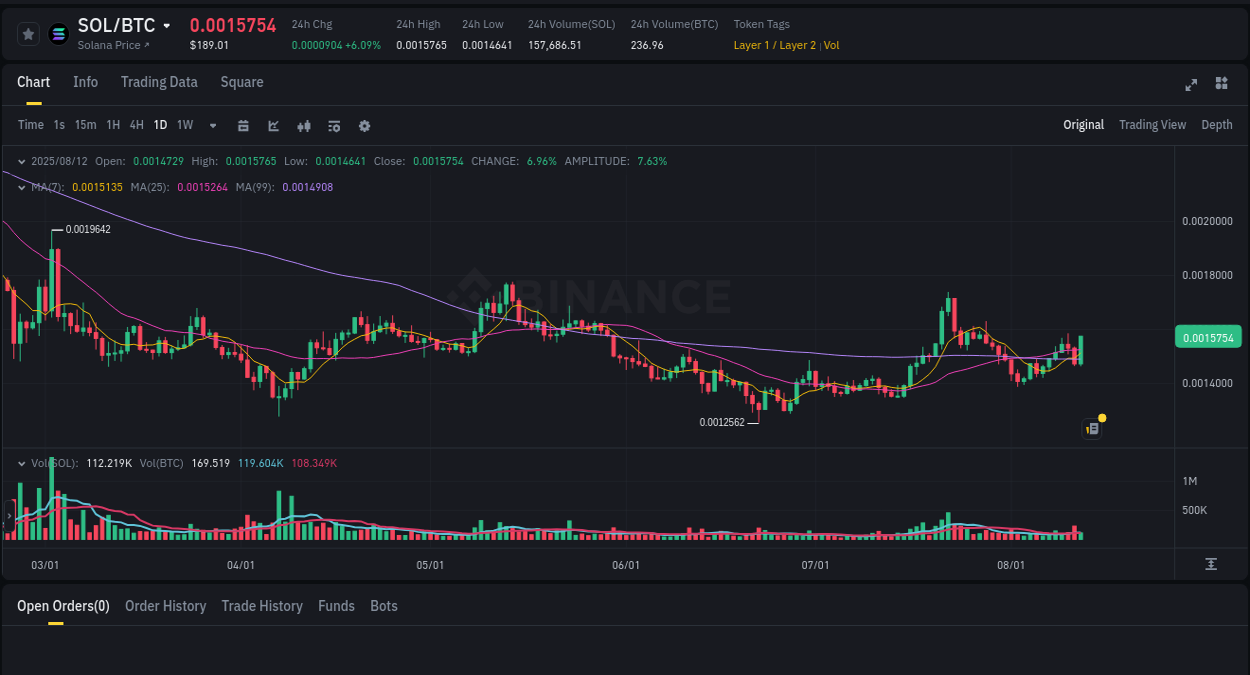This screenshot has width=1250, height=675.
Task: Open the Trading Data tab
Action: click(x=159, y=82)
